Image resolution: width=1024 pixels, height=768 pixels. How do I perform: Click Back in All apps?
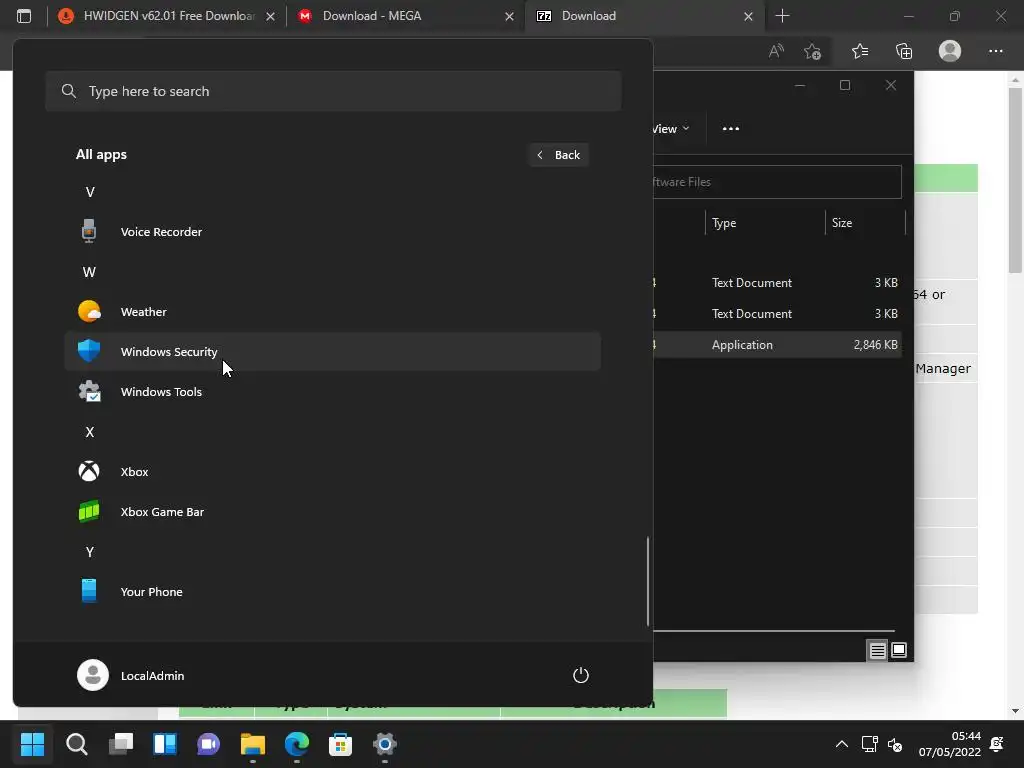558,155
